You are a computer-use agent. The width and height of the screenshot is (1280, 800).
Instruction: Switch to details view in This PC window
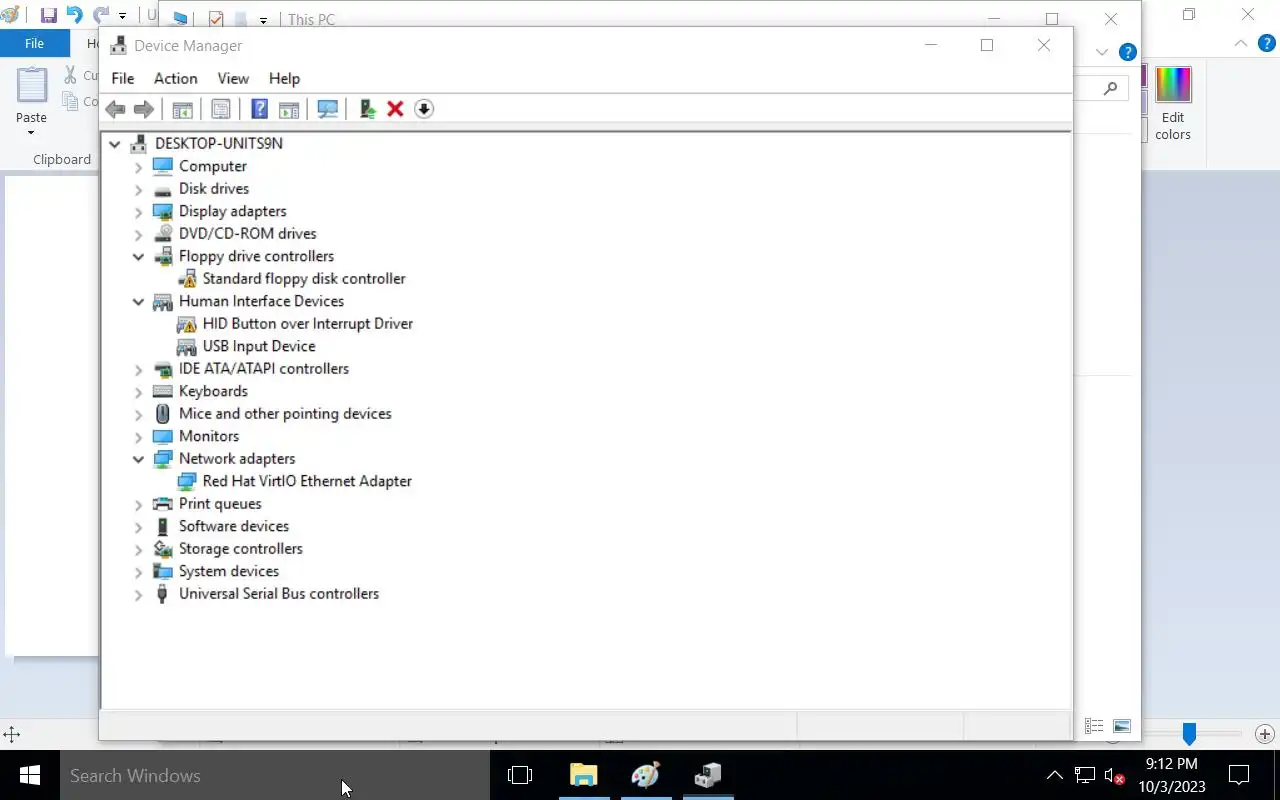[1094, 726]
